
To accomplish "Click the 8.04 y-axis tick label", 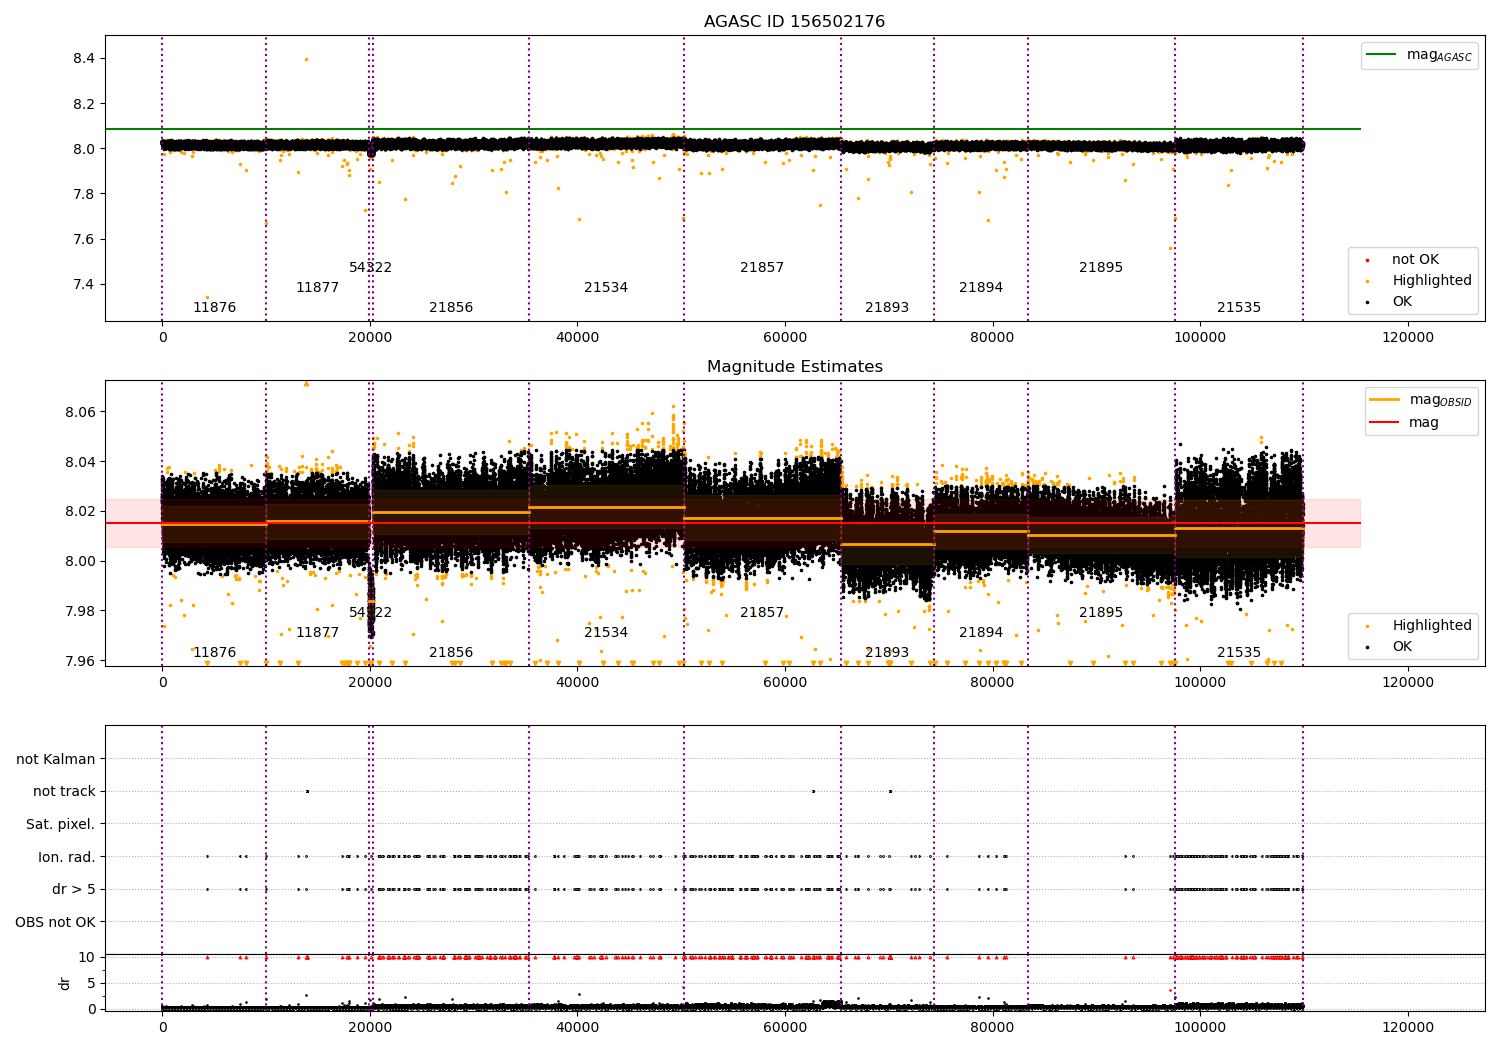I will pyautogui.click(x=80, y=462).
